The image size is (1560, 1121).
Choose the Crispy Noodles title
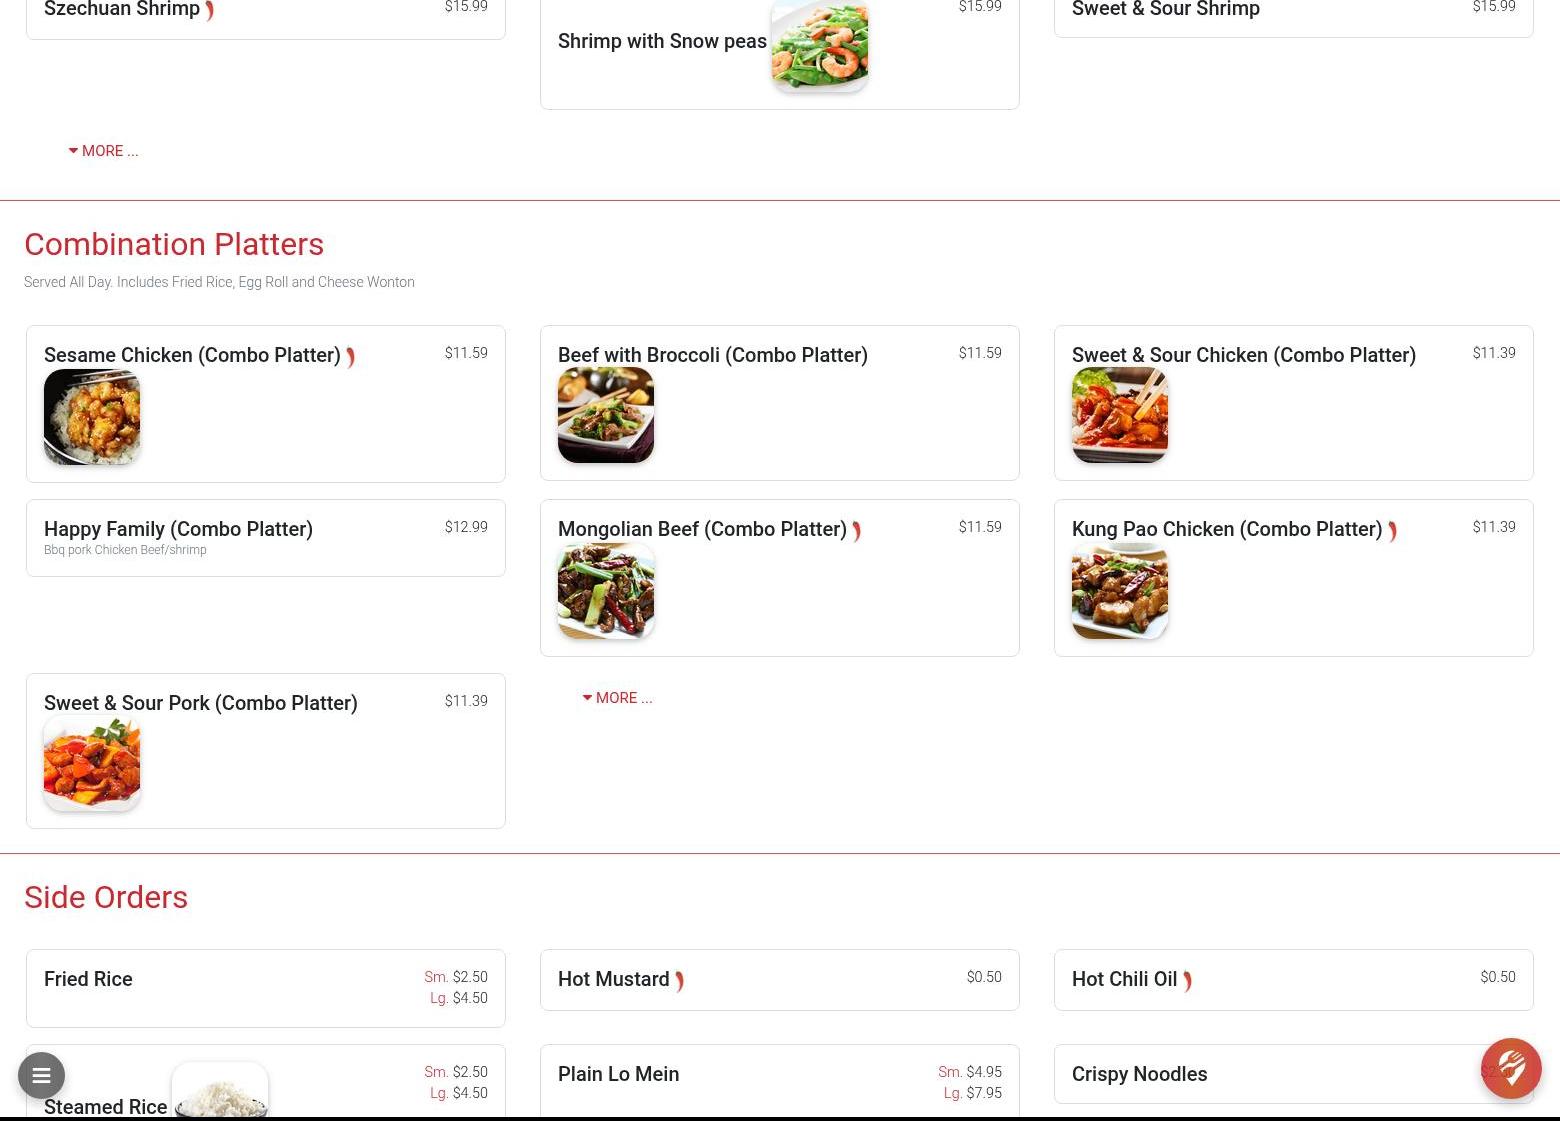tap(1139, 1074)
